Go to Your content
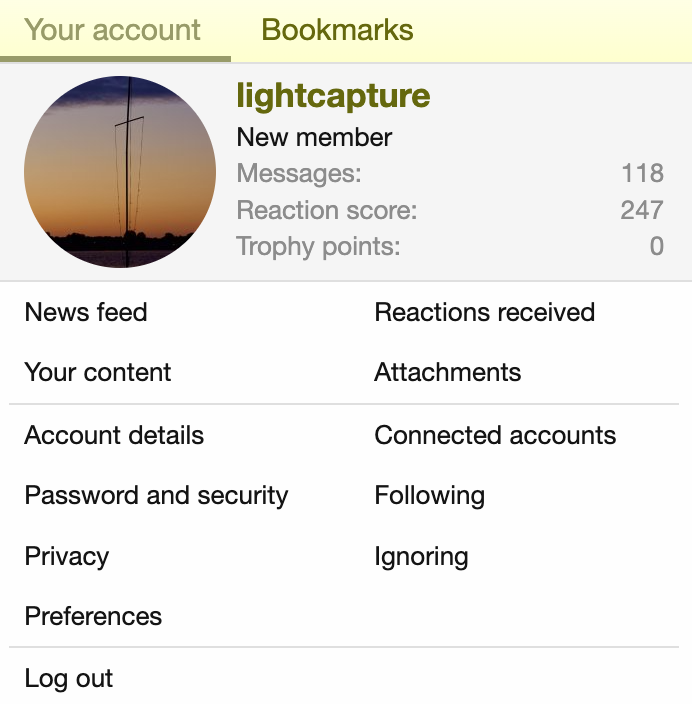Viewport: 692px width, 704px height. tap(98, 372)
